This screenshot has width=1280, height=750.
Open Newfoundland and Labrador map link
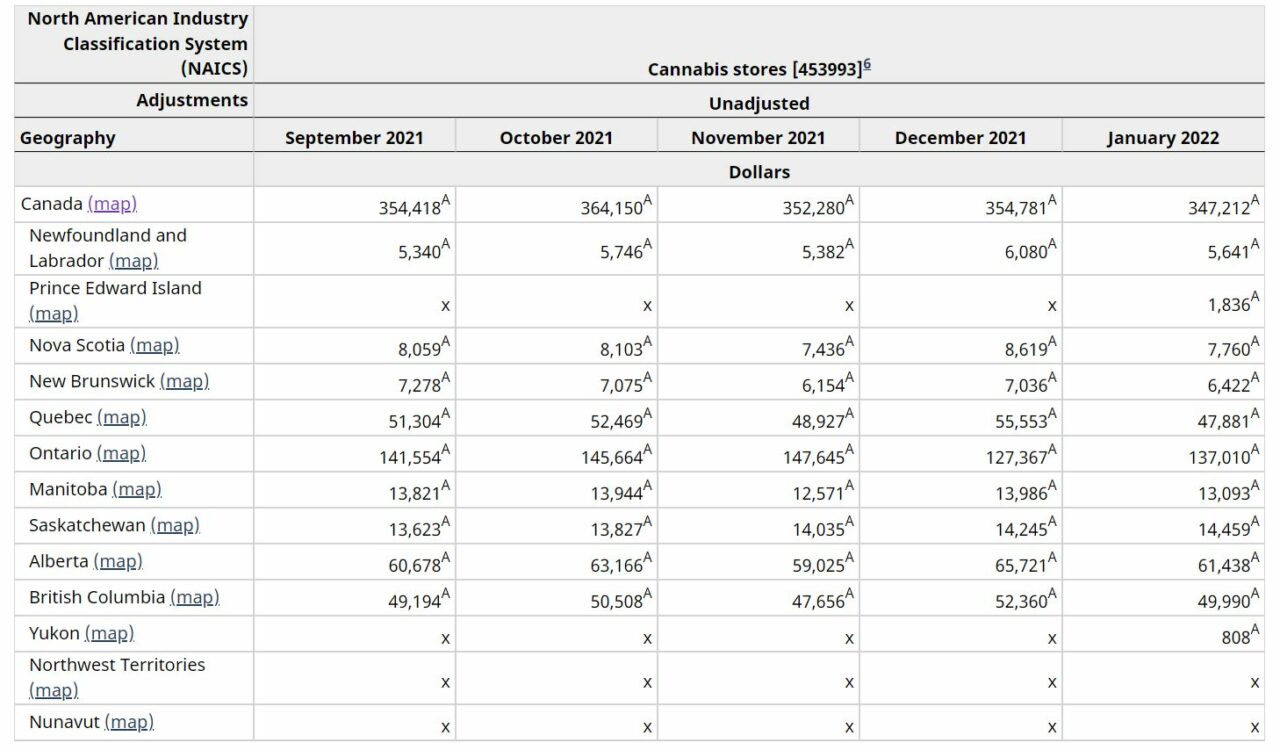(133, 261)
